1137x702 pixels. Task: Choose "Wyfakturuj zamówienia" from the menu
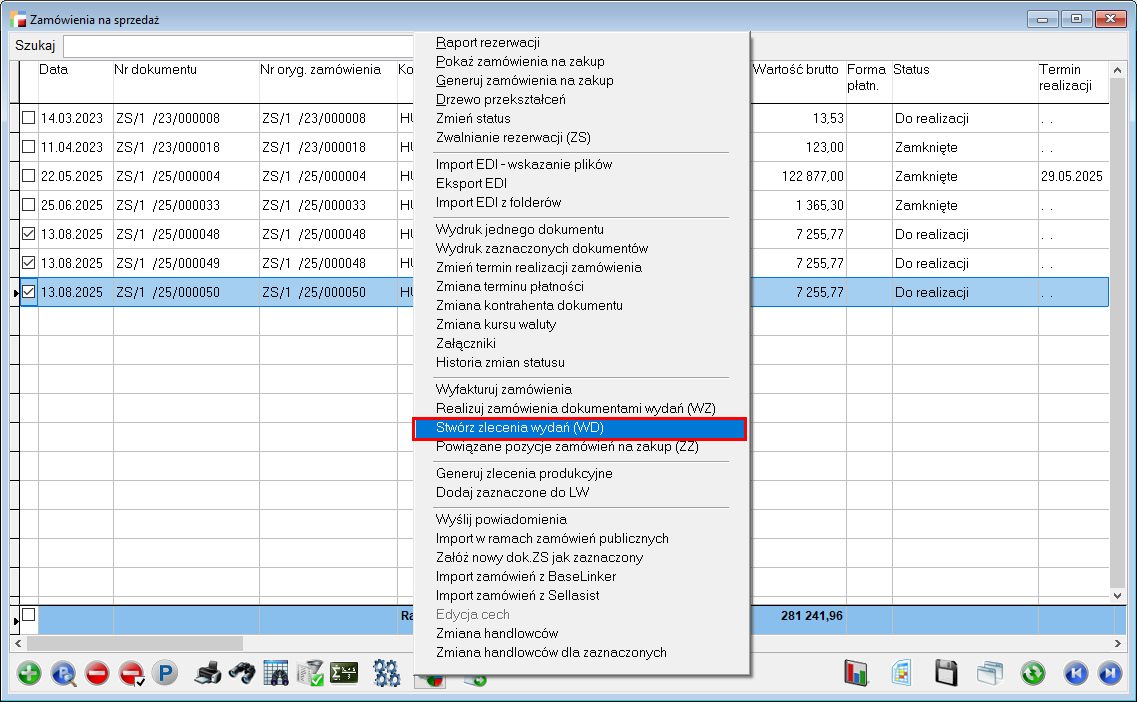pyautogui.click(x=503, y=389)
